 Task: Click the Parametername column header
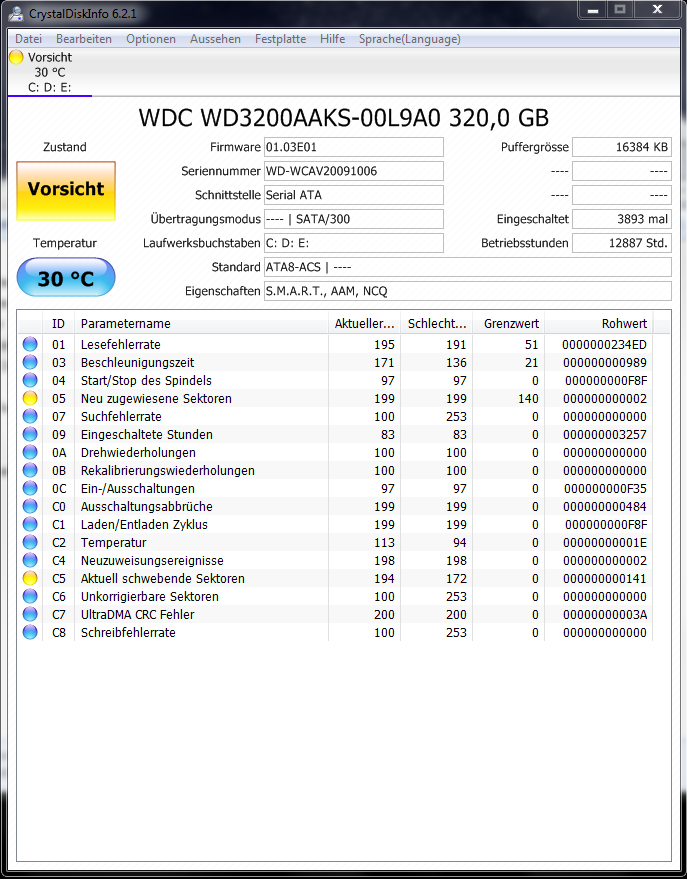(201, 323)
